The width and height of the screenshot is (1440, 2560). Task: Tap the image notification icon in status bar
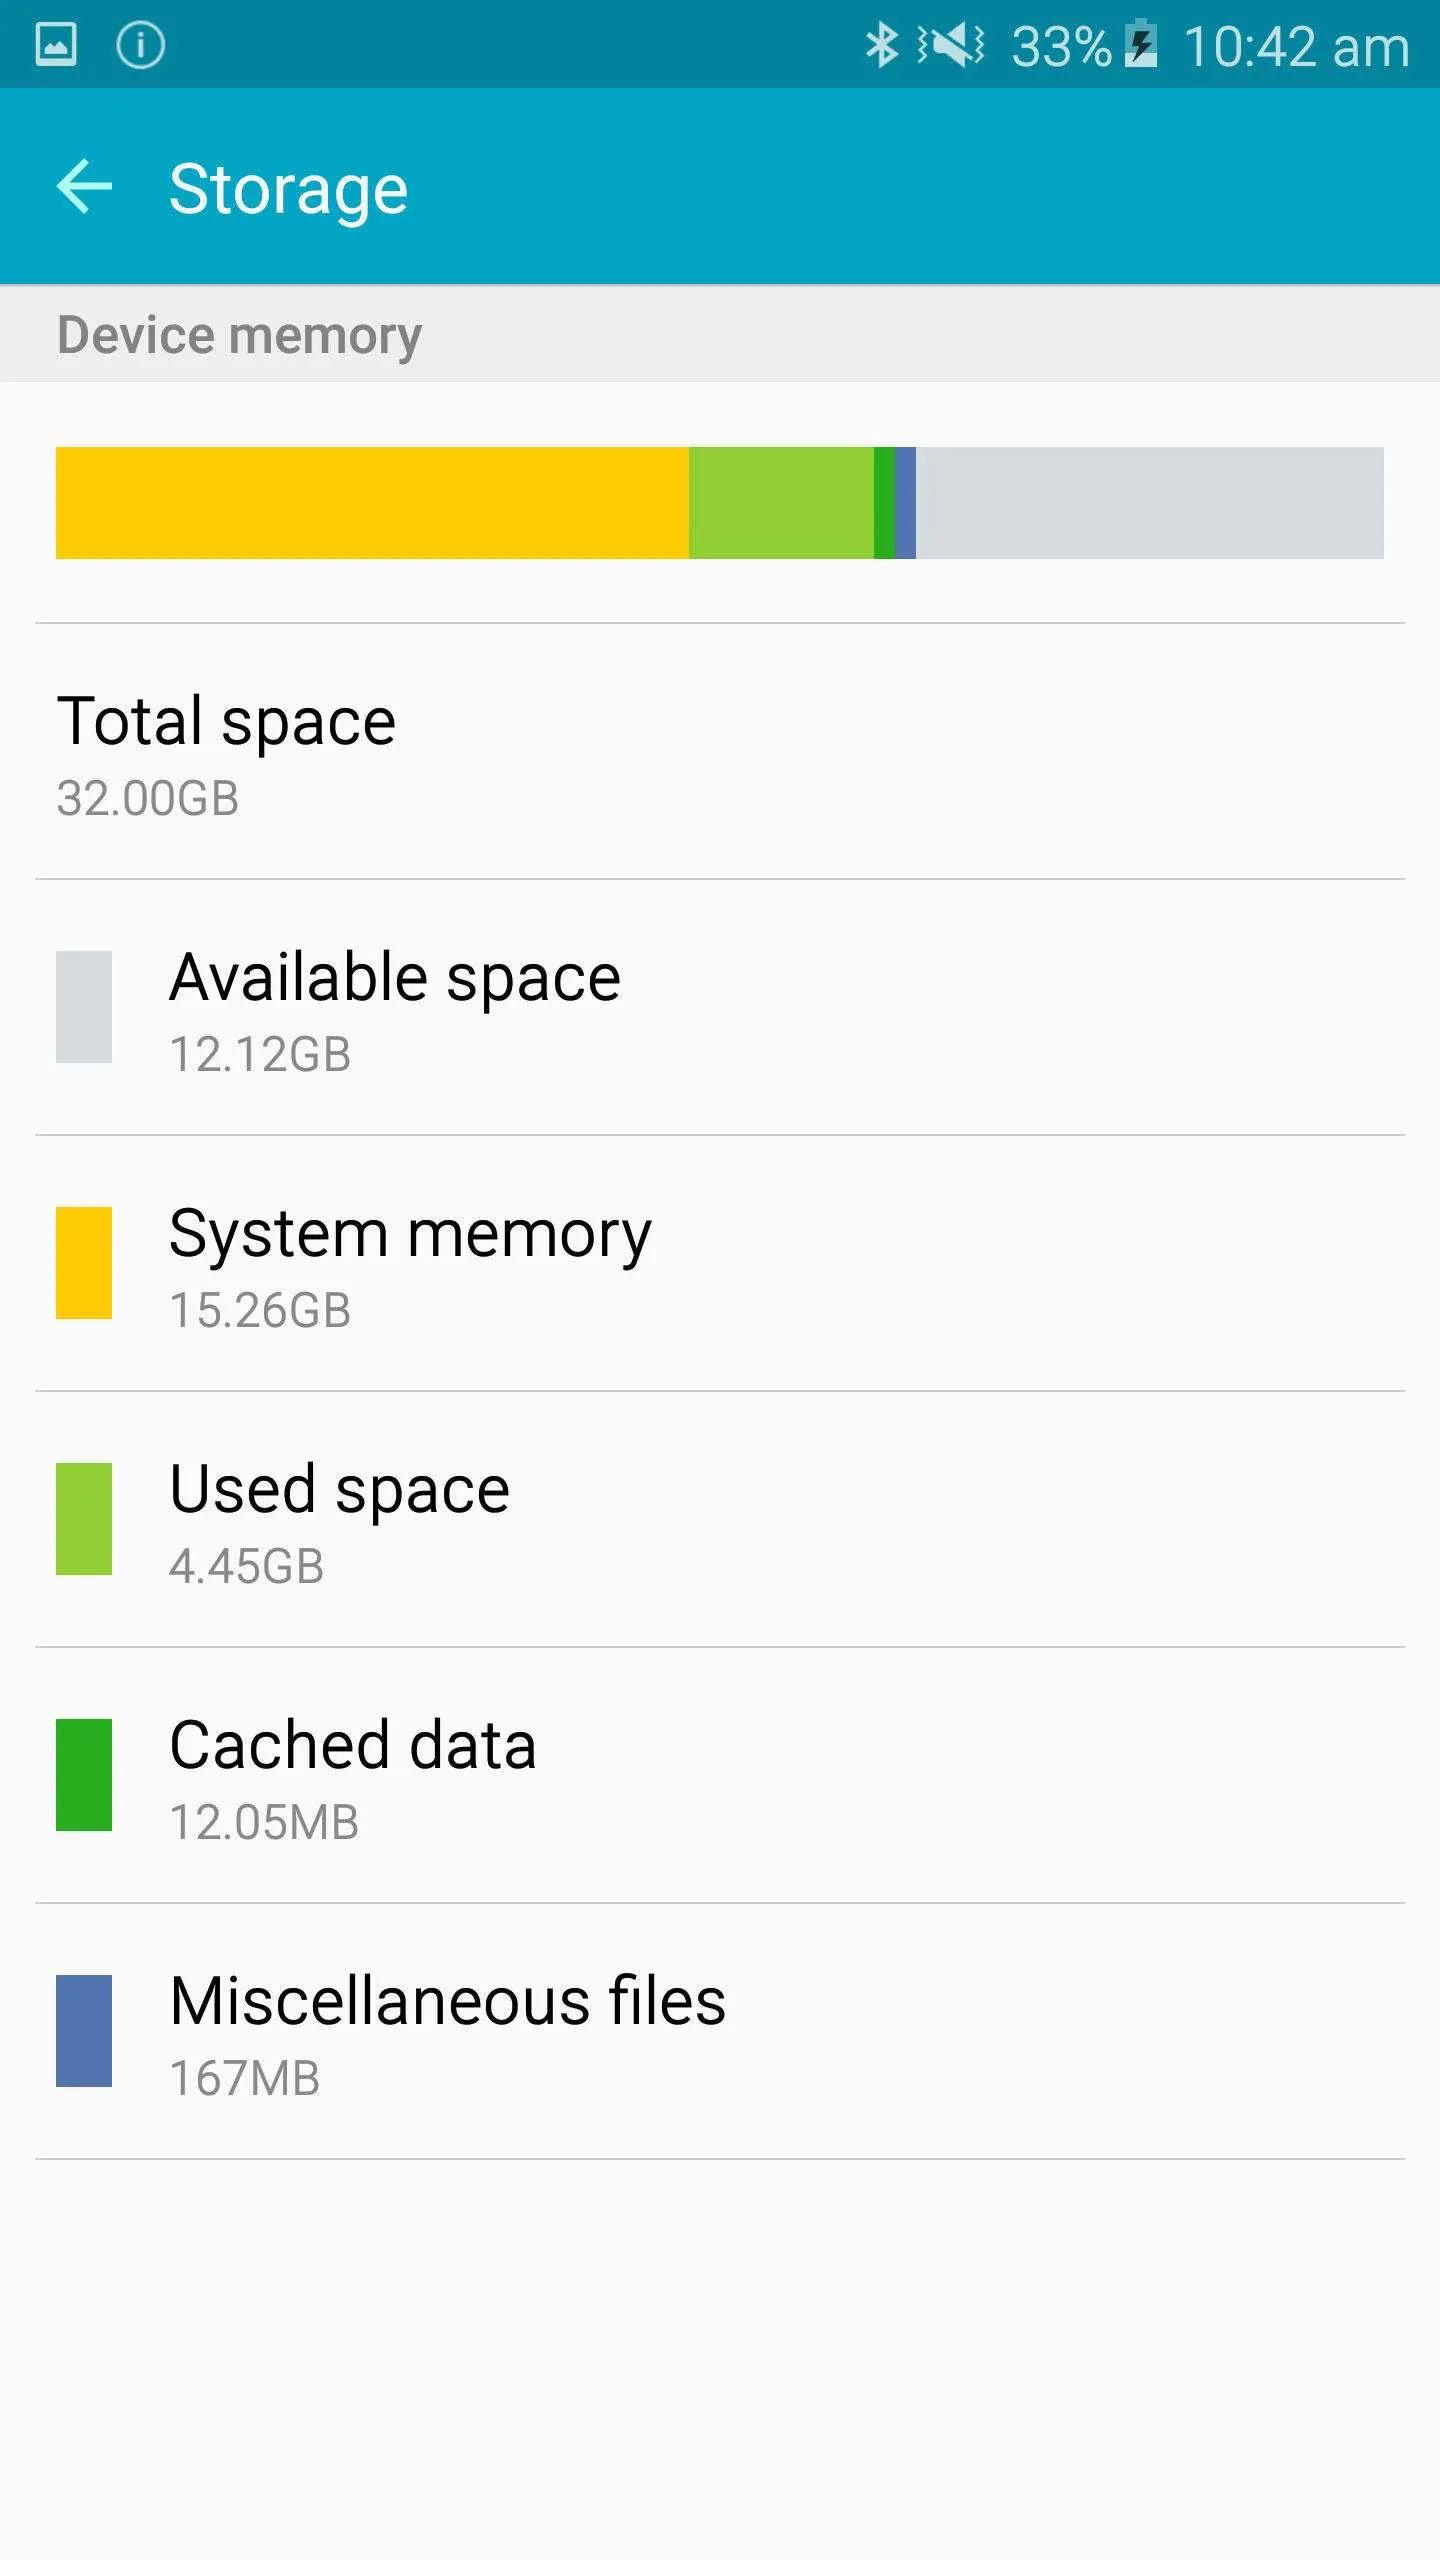[x=56, y=45]
